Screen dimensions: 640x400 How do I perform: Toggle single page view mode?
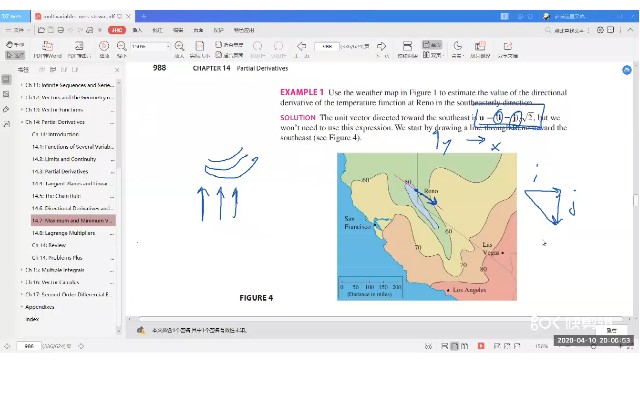pyautogui.click(x=432, y=44)
